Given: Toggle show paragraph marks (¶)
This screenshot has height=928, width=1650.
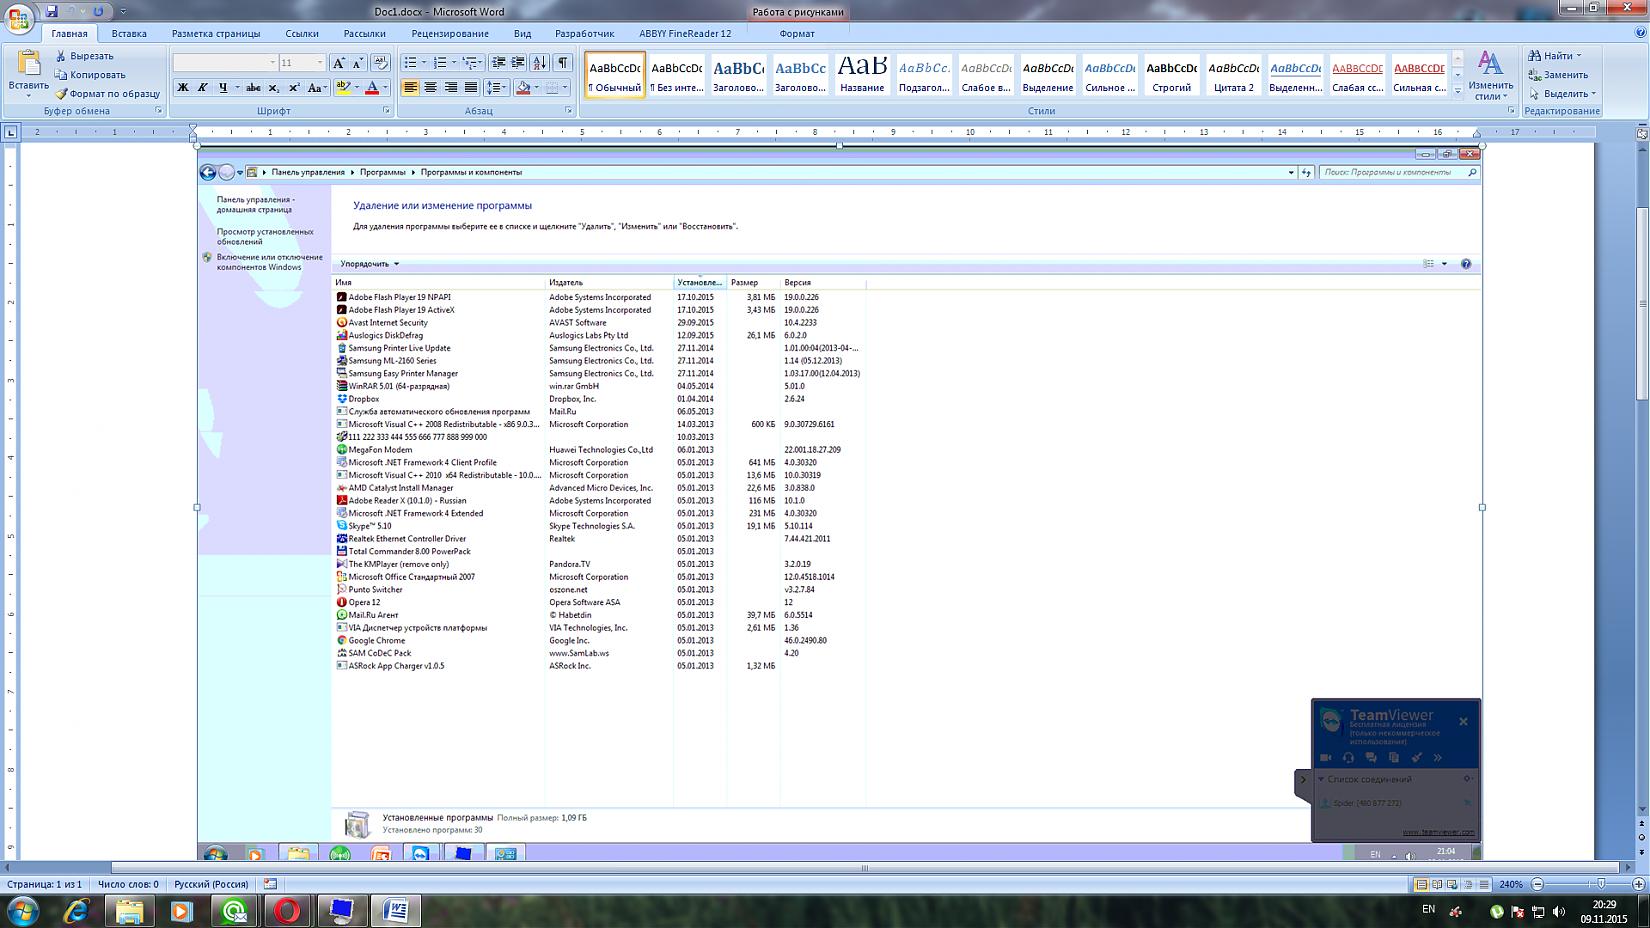Looking at the screenshot, I should pyautogui.click(x=564, y=63).
